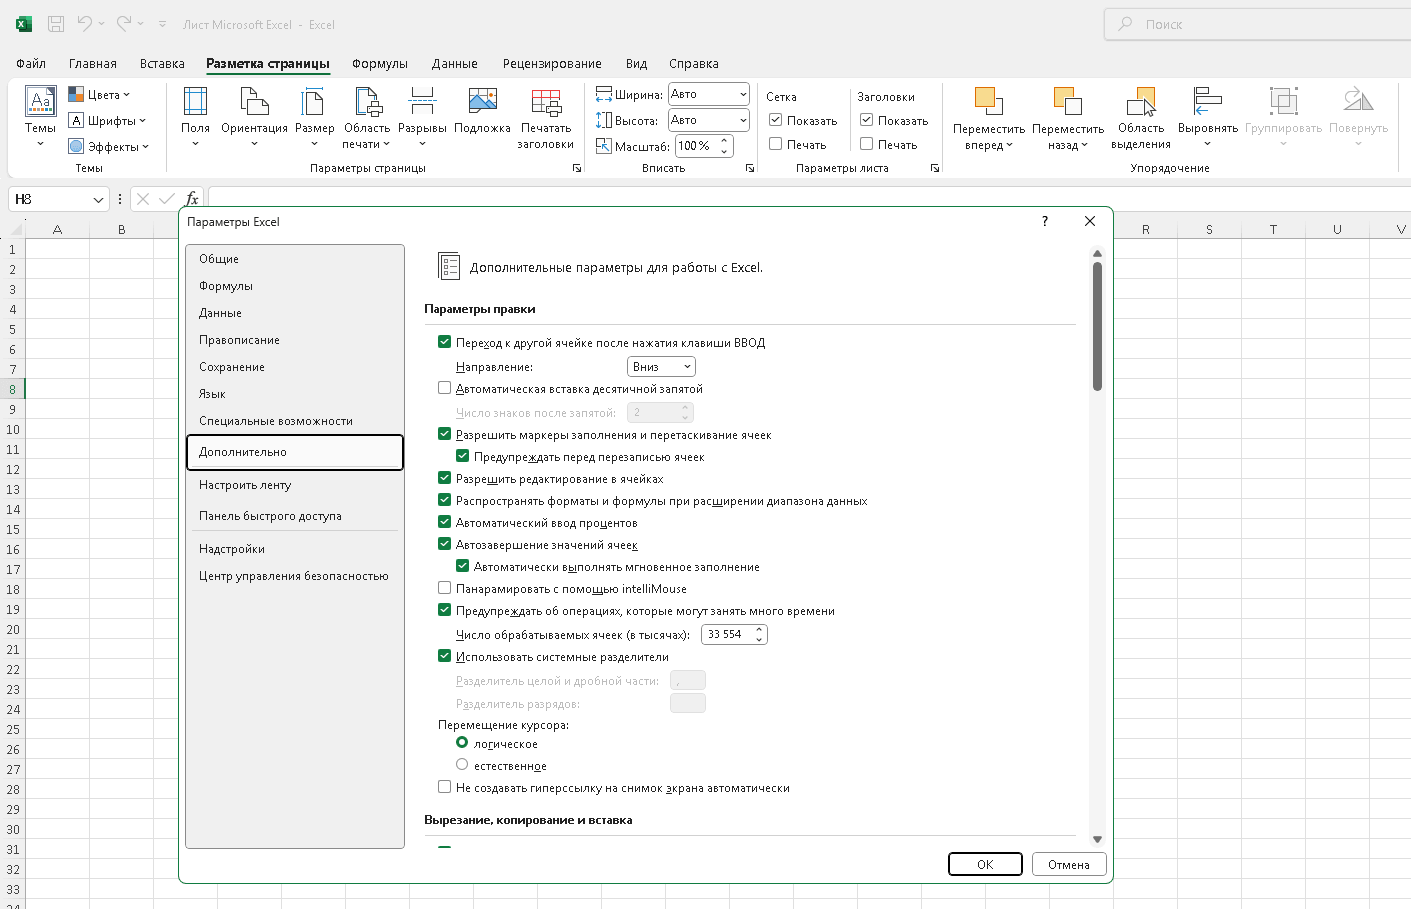
Task: Open Параметры листа dialog launcher
Action: tap(935, 168)
